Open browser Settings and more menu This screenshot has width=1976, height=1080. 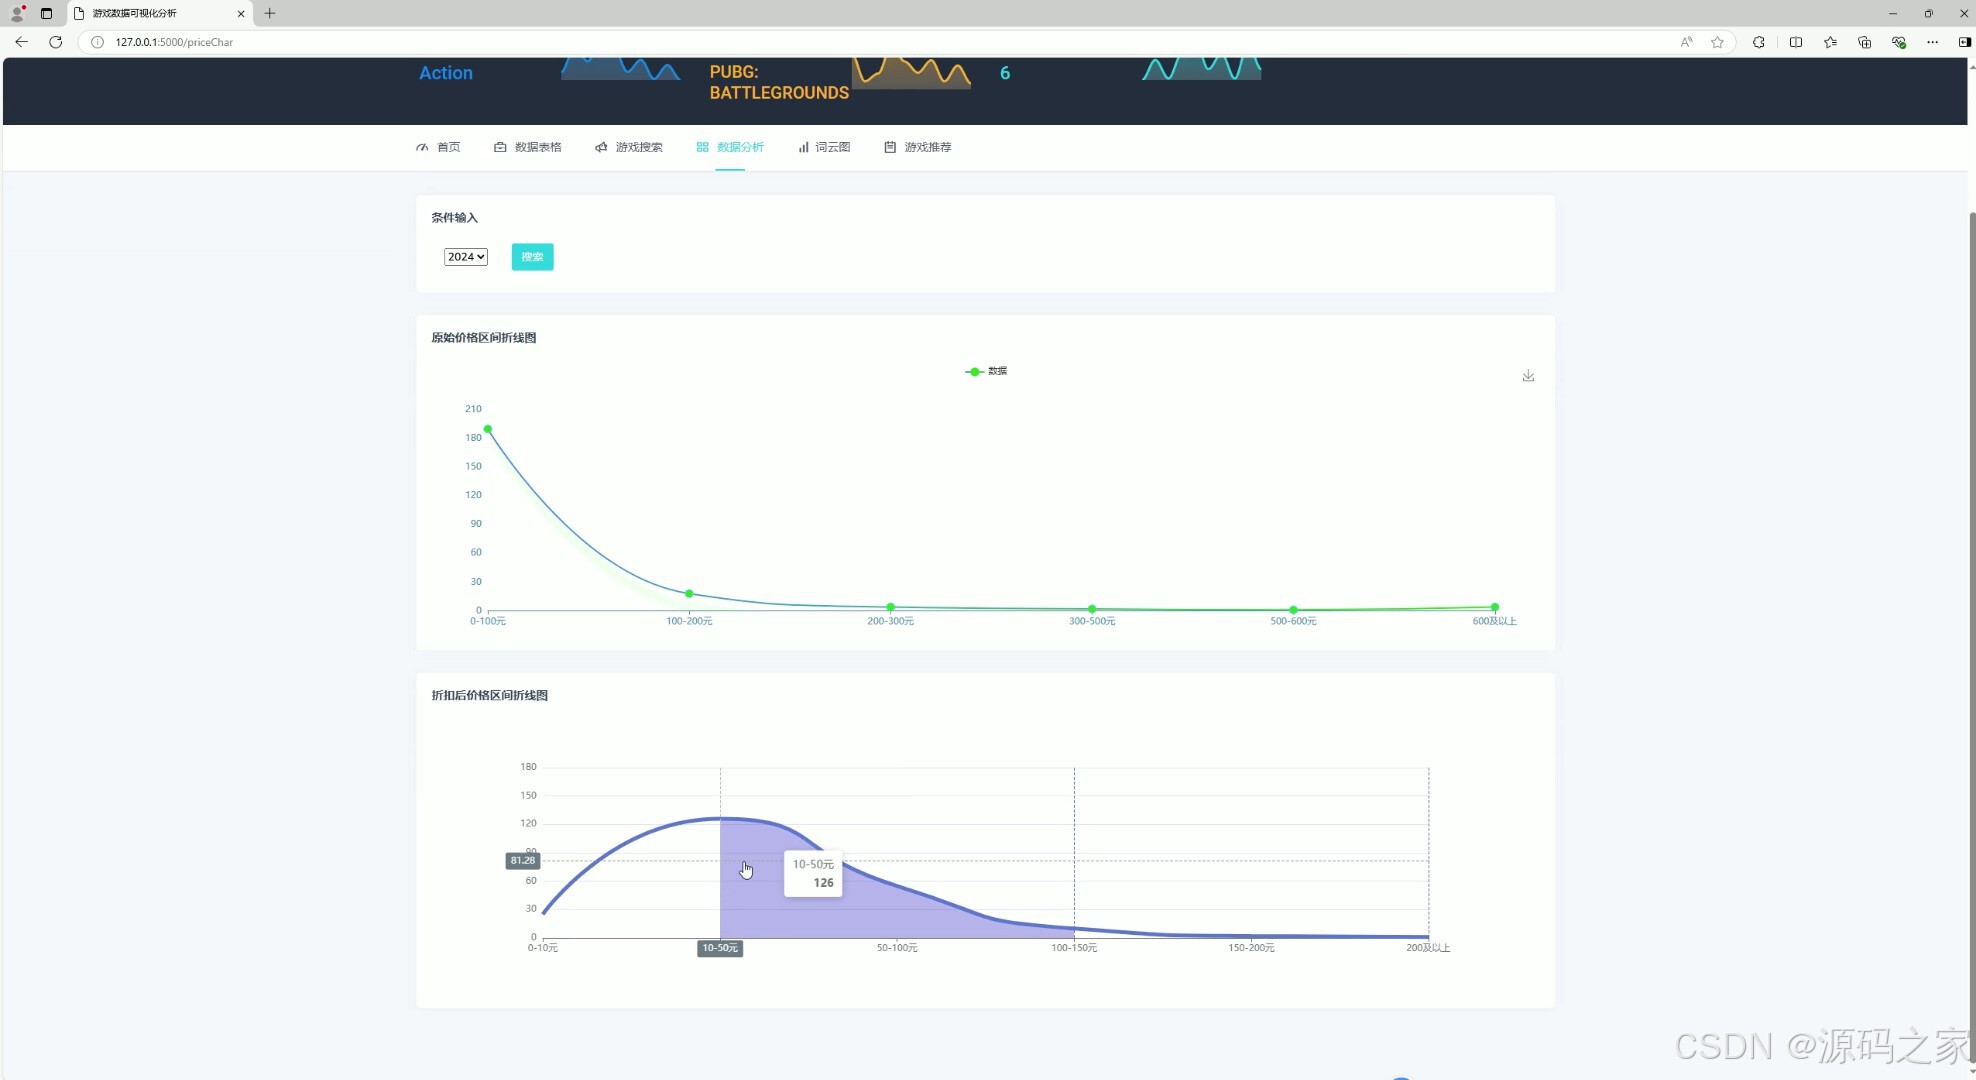[x=1932, y=42]
